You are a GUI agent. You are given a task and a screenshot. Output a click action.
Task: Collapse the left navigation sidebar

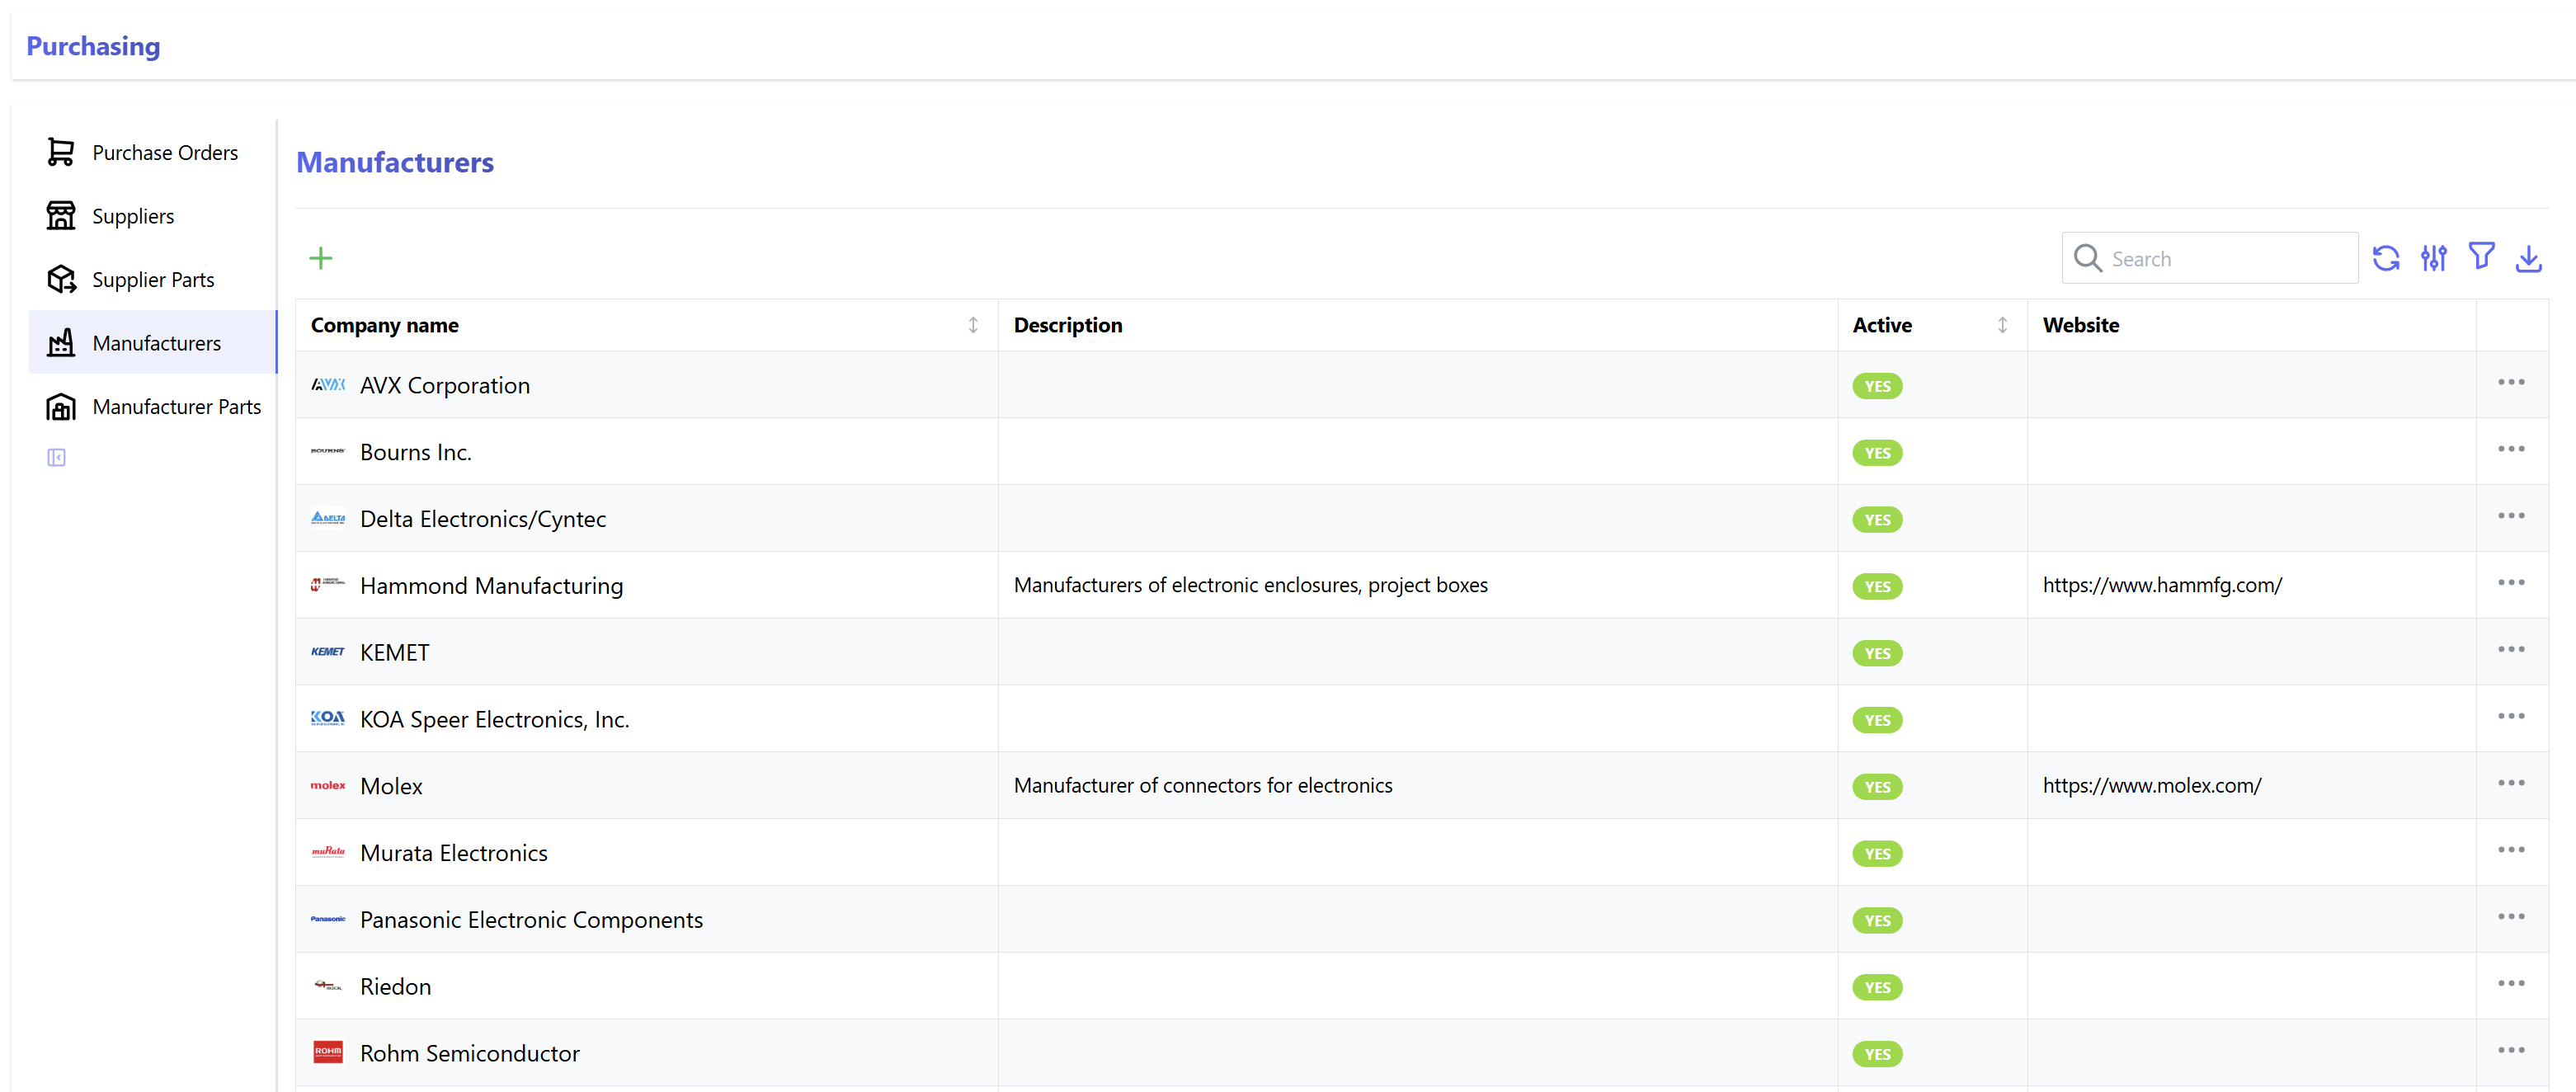click(56, 457)
